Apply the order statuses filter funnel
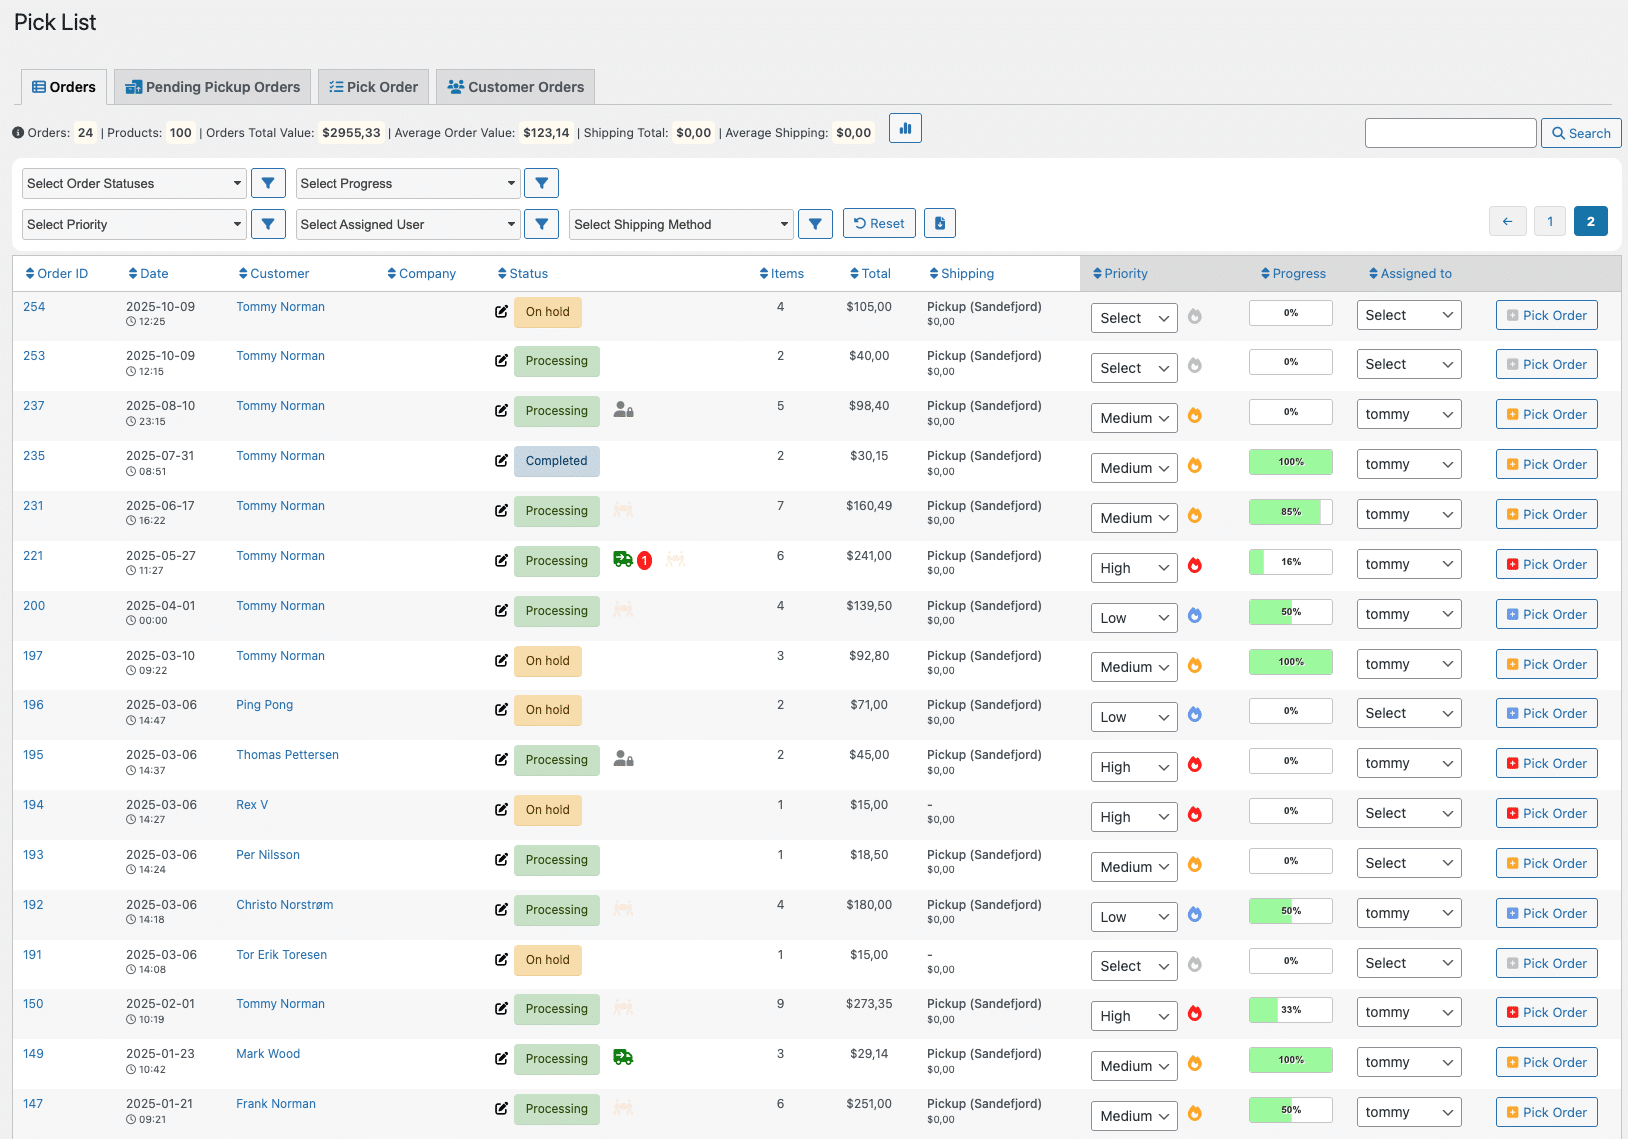The width and height of the screenshot is (1628, 1139). click(x=268, y=183)
